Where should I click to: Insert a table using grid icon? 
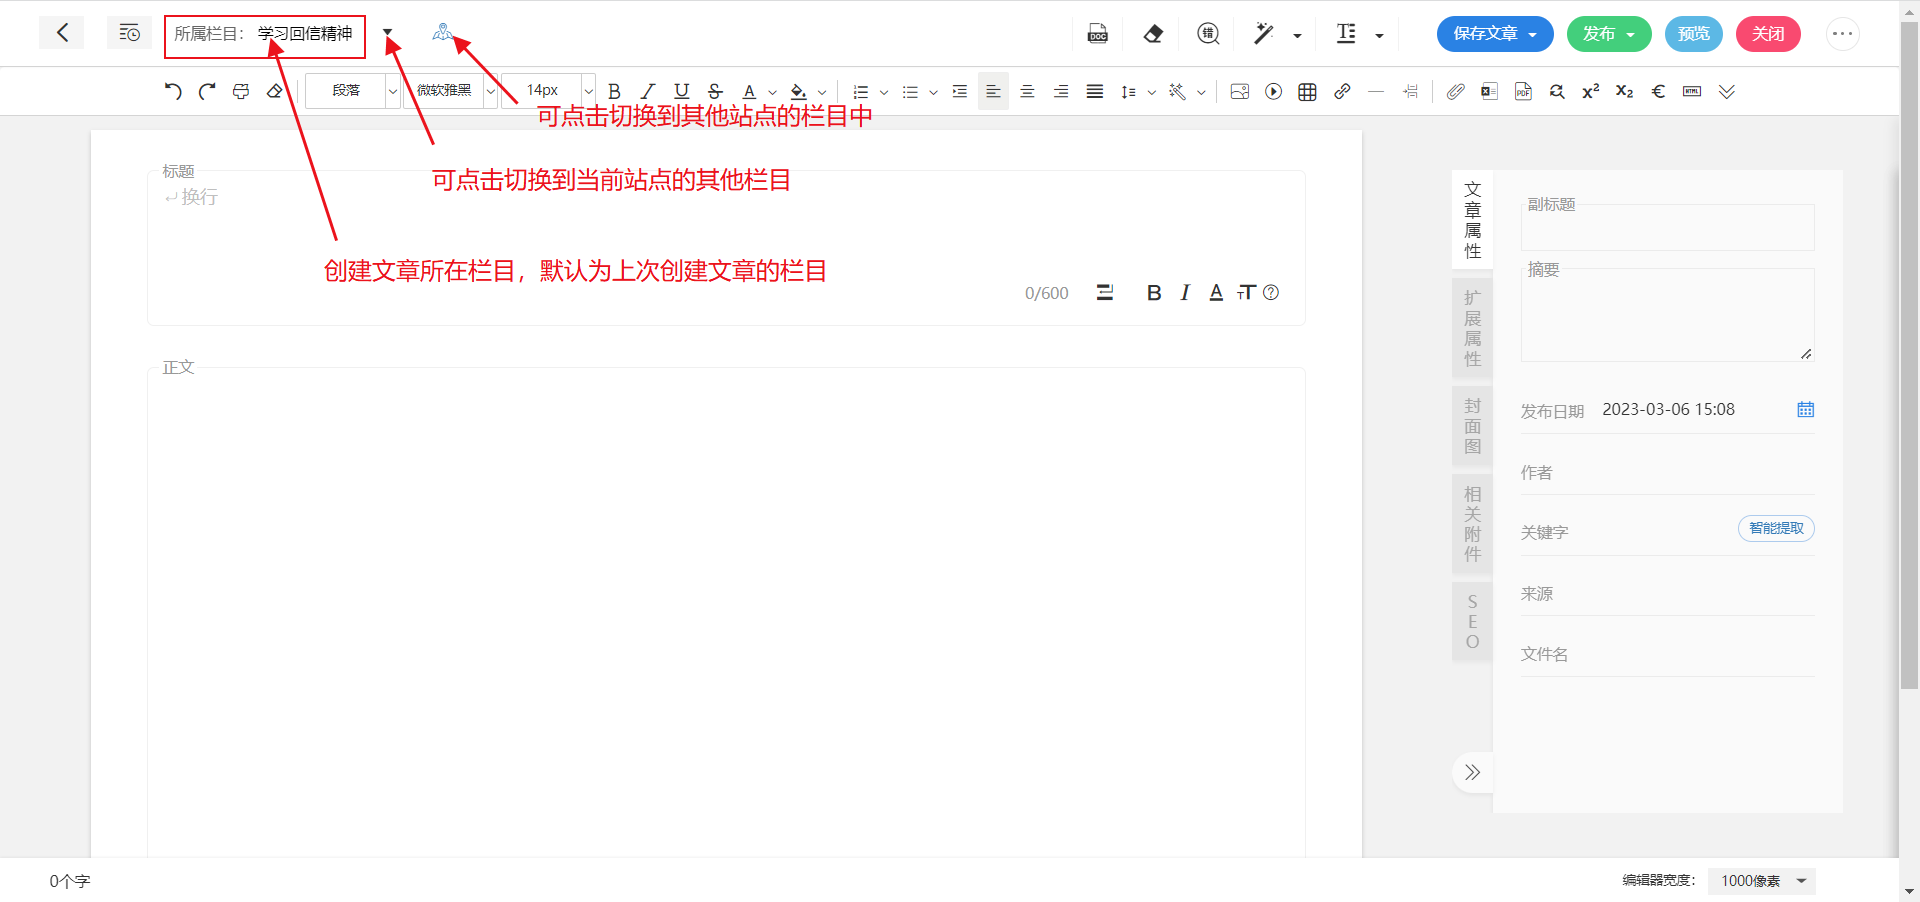(1307, 92)
